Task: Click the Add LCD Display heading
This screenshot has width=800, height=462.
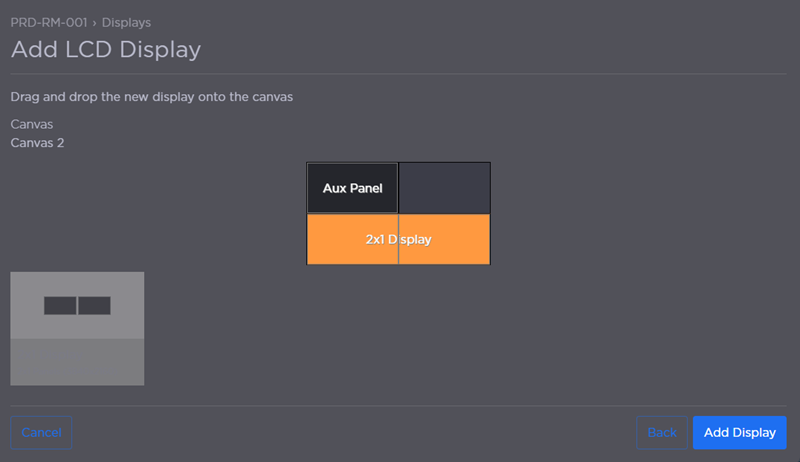Action: click(106, 49)
